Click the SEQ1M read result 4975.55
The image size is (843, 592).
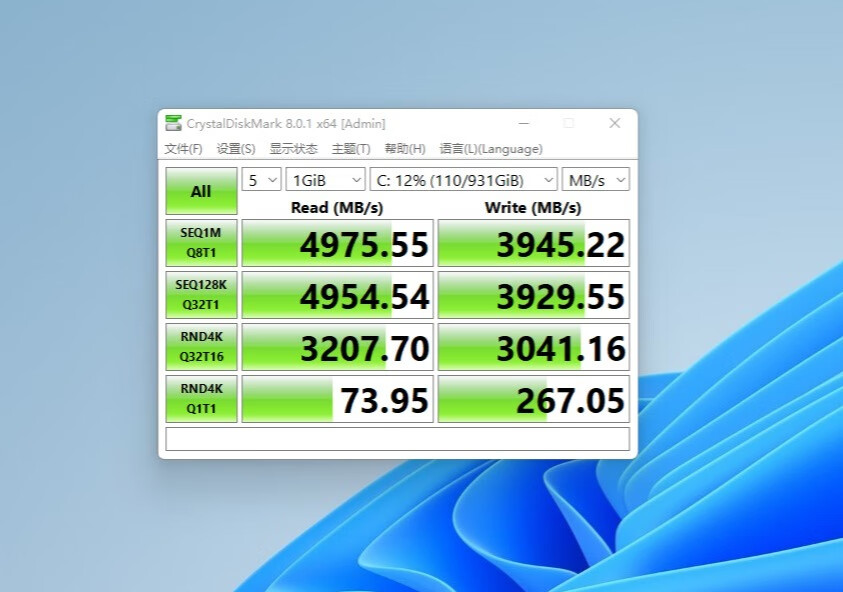click(337, 242)
